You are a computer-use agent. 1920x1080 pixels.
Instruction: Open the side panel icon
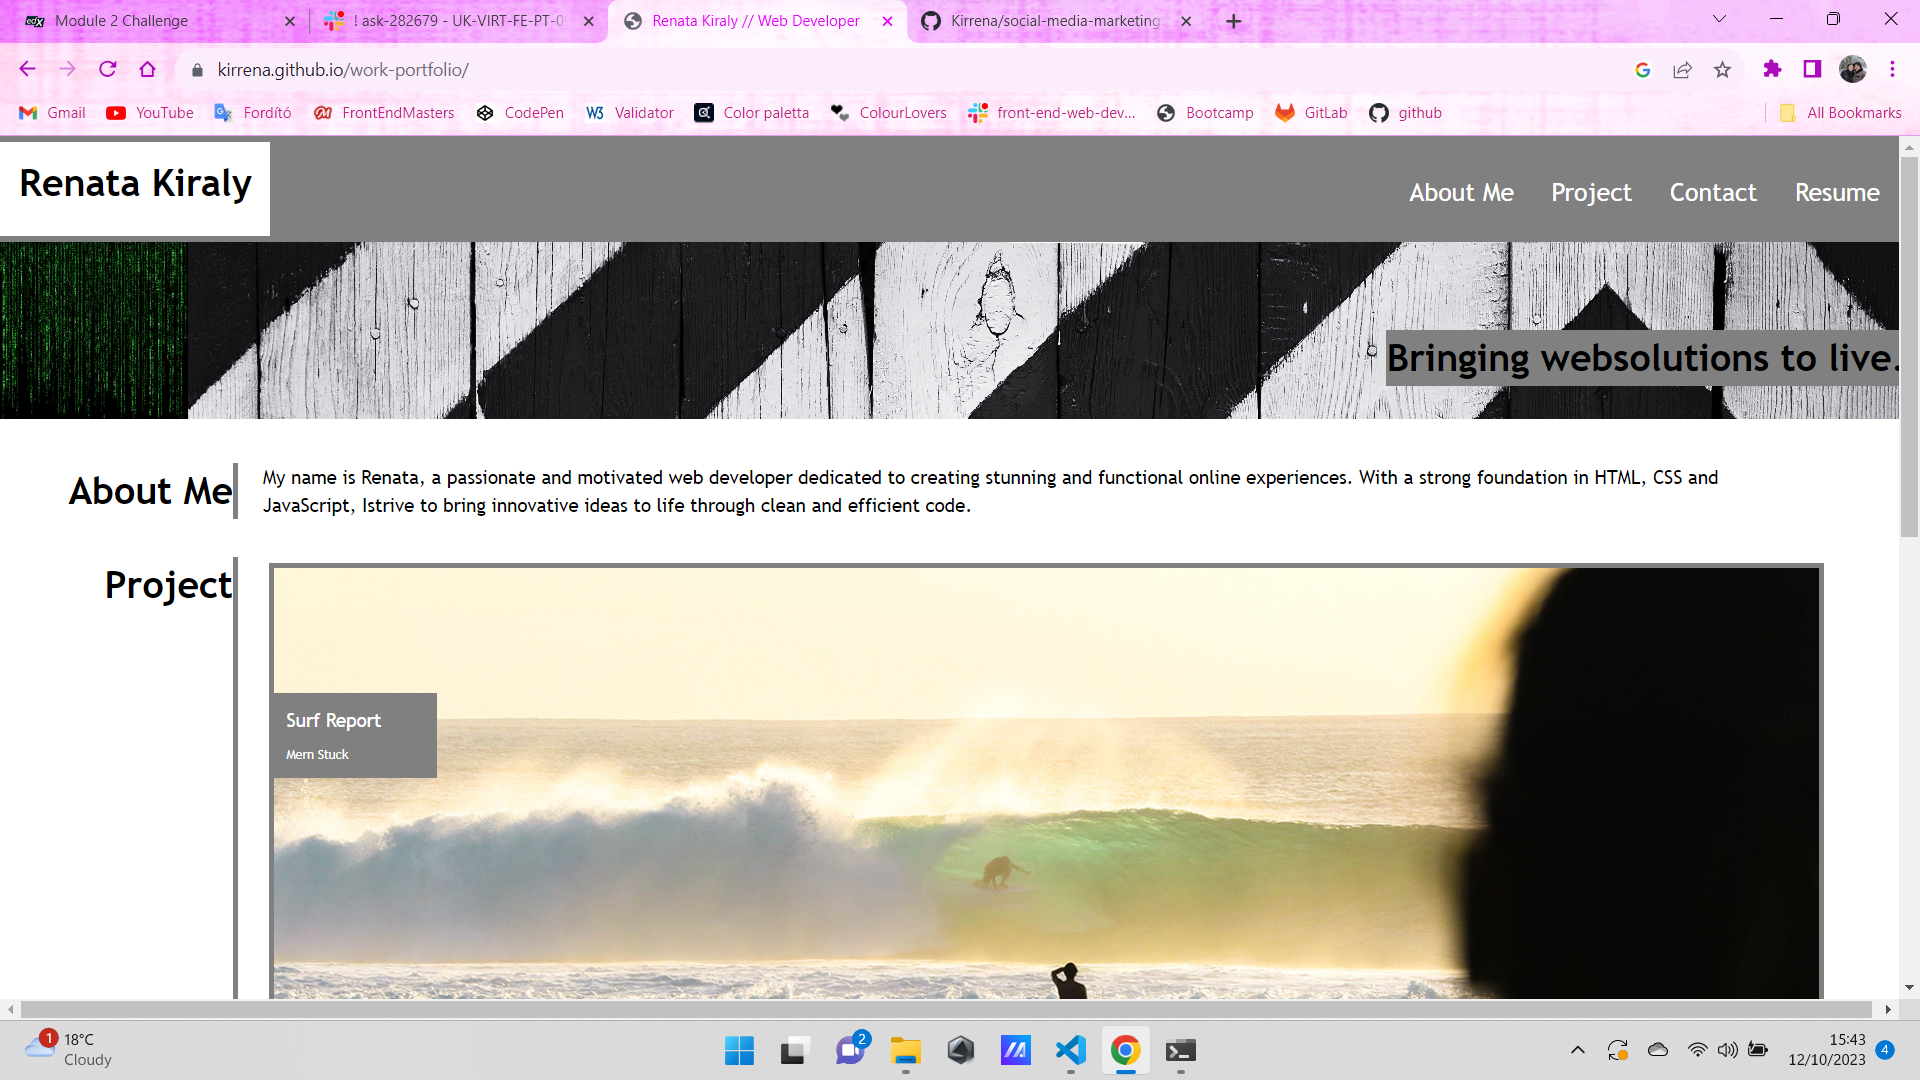click(x=1812, y=69)
